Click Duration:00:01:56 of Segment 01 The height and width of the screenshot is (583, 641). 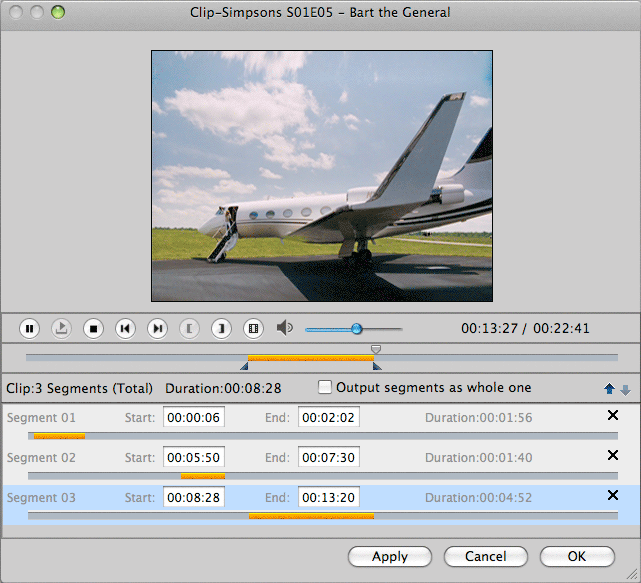478,417
